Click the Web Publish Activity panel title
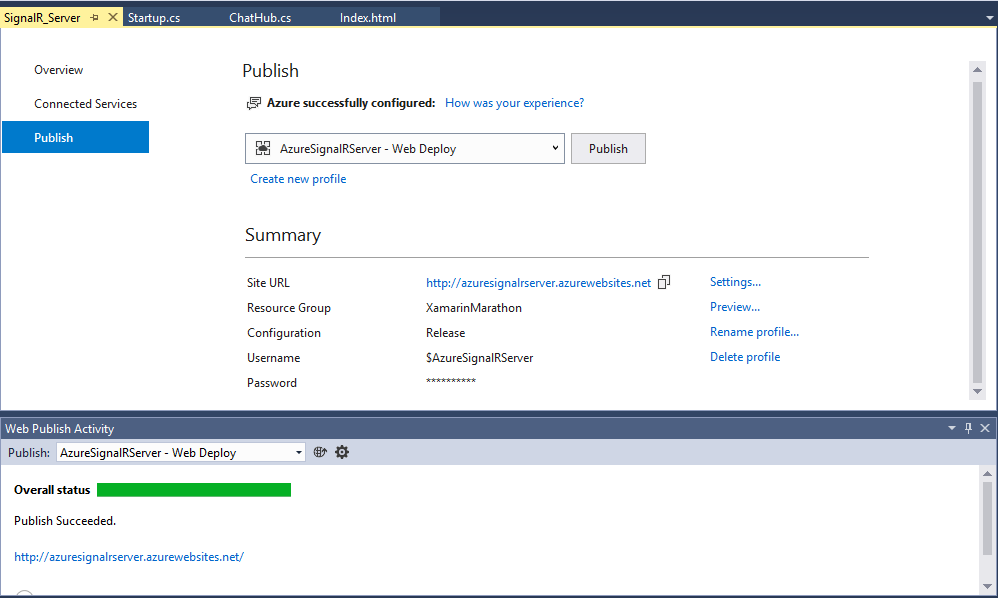 click(60, 429)
